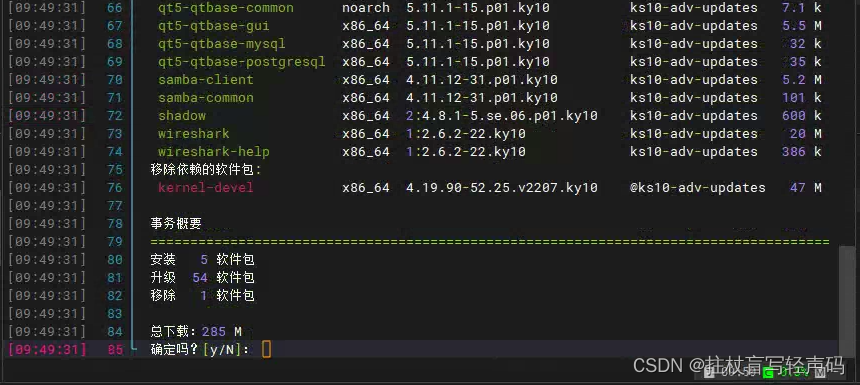Select the qt5-qtbase-mysql package name
Screen dimensions: 860x385
pos(222,44)
